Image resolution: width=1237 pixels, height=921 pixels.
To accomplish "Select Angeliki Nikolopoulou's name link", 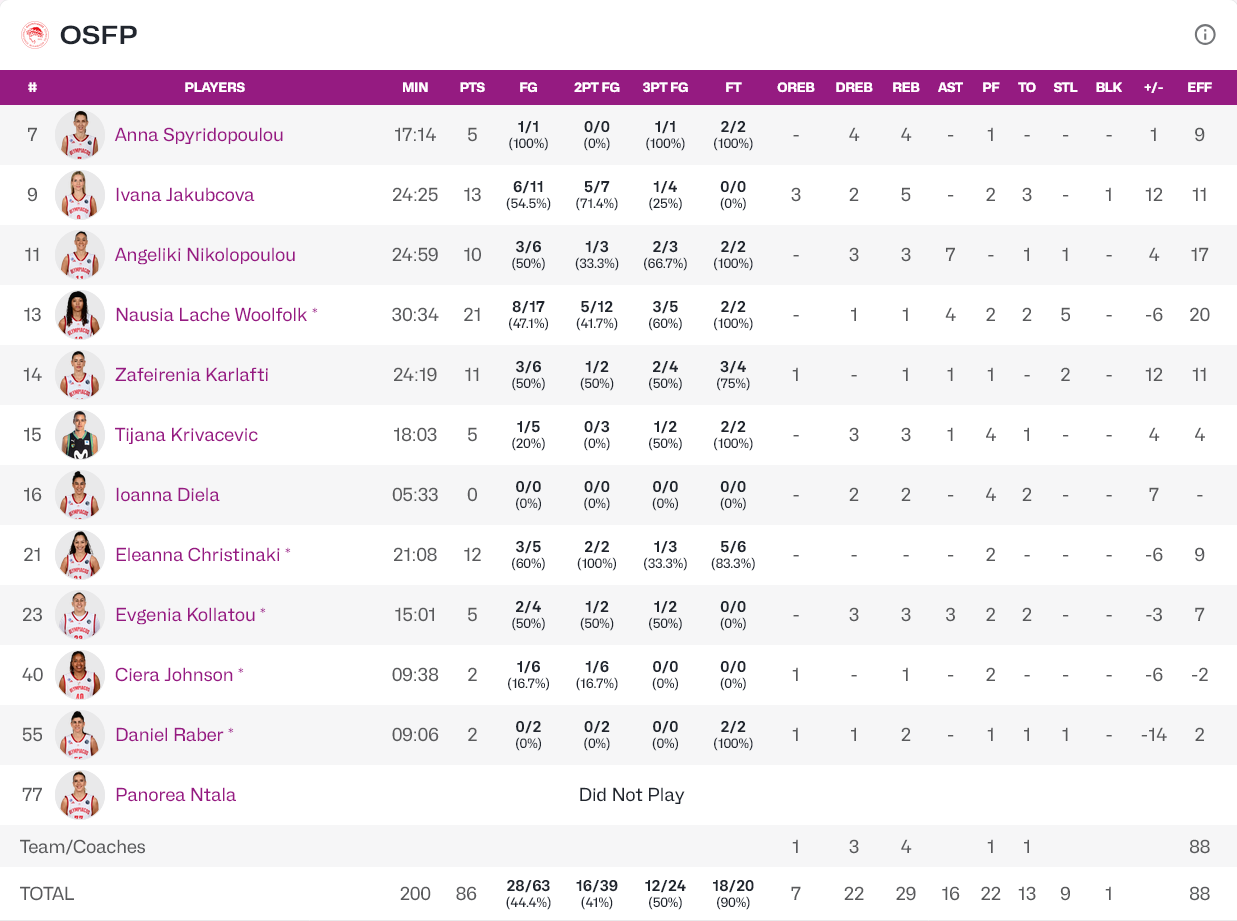I will click(x=205, y=255).
